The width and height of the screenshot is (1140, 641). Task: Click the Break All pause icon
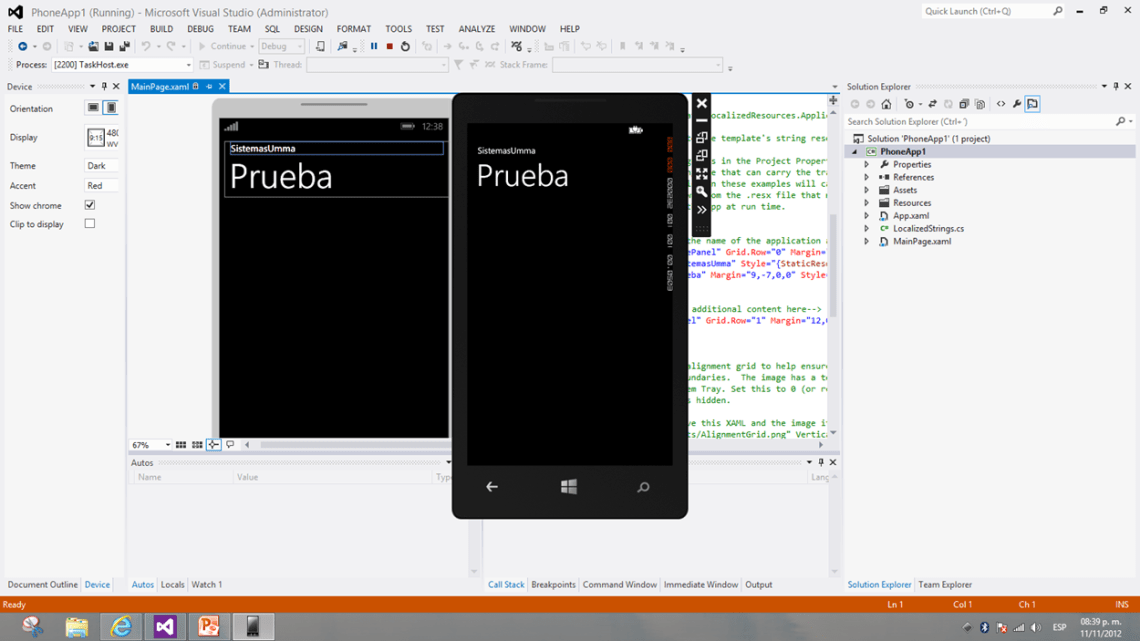(374, 46)
